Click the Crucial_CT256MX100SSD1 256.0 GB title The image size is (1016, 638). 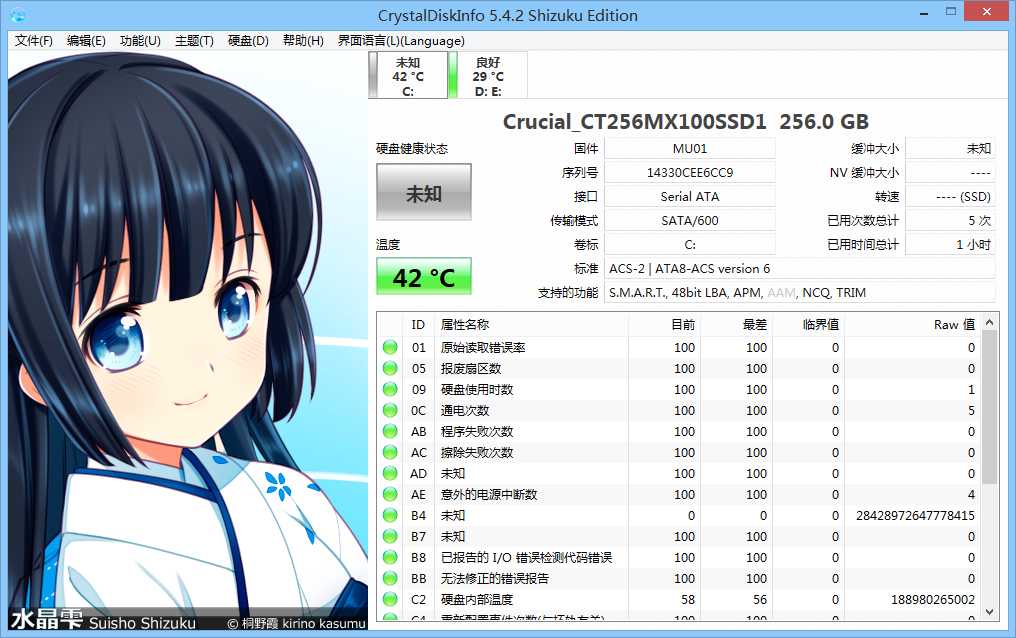pos(686,121)
